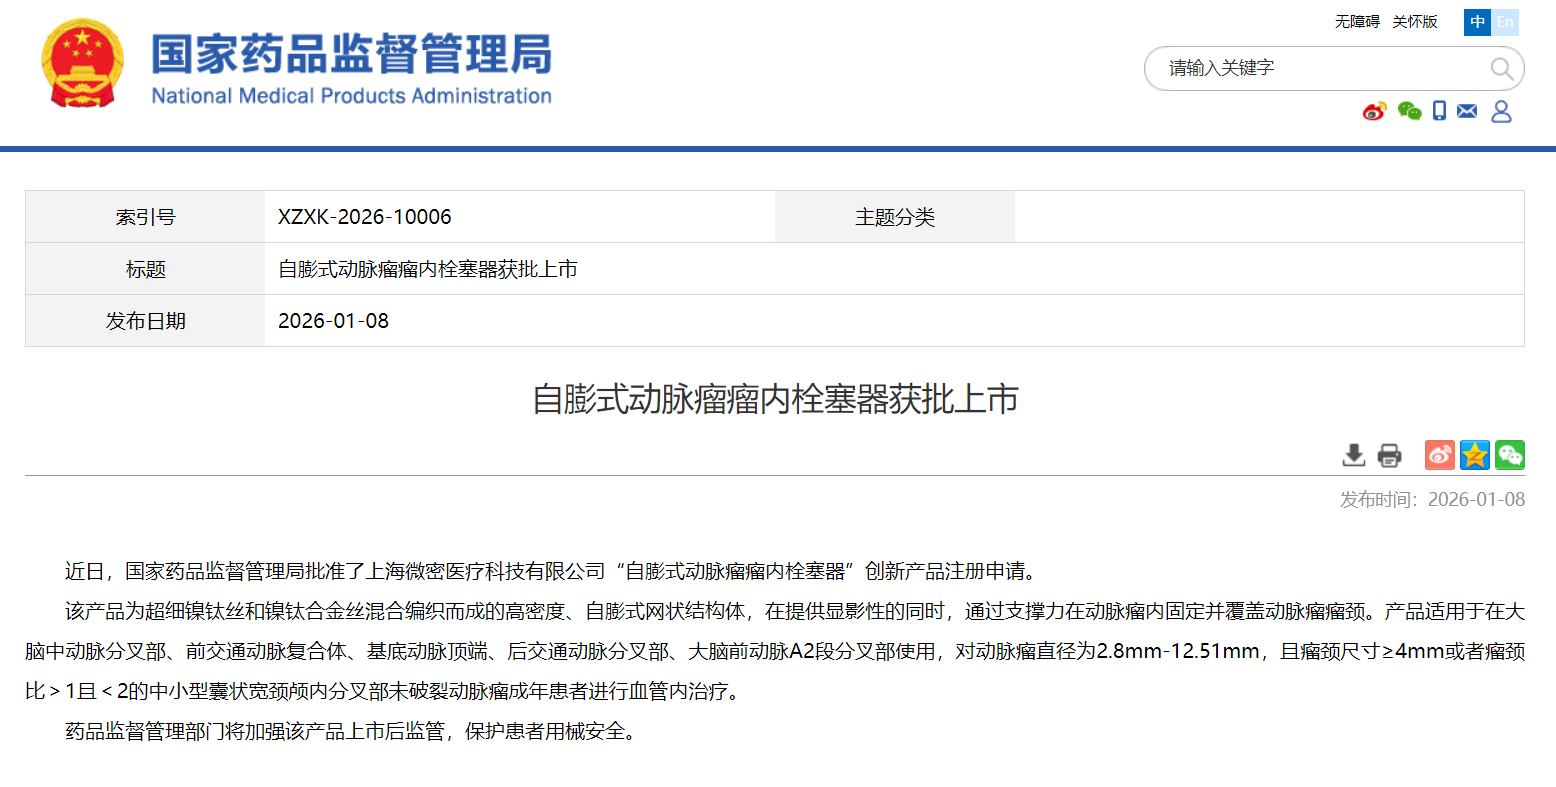Click the search magnifier icon
1556x787 pixels.
tap(1501, 68)
